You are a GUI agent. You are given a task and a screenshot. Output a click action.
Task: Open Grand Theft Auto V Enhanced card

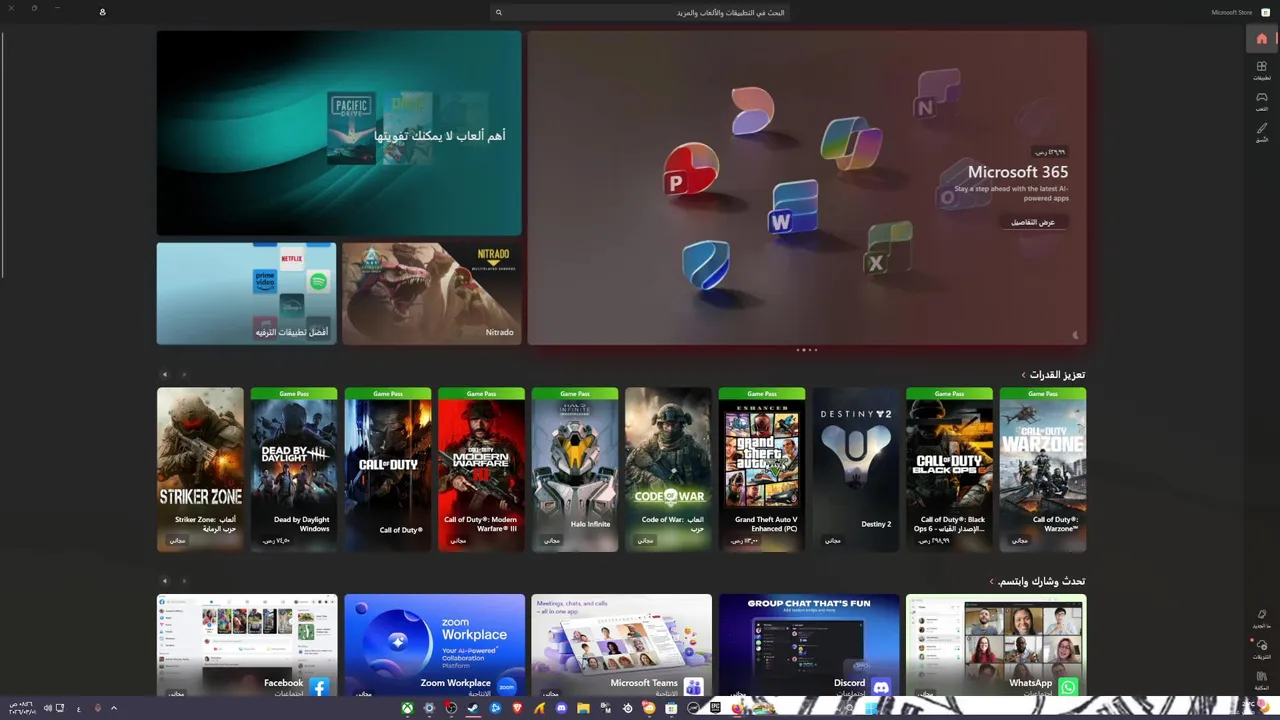point(762,469)
